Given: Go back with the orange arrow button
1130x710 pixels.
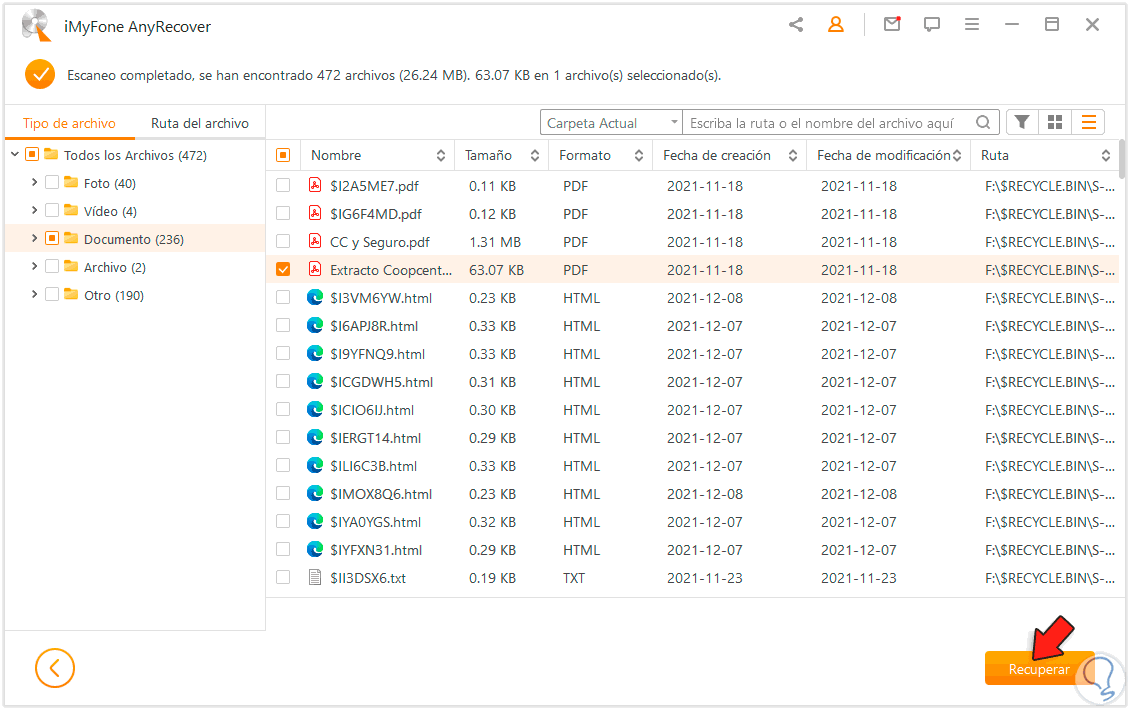Looking at the screenshot, I should click(x=55, y=668).
